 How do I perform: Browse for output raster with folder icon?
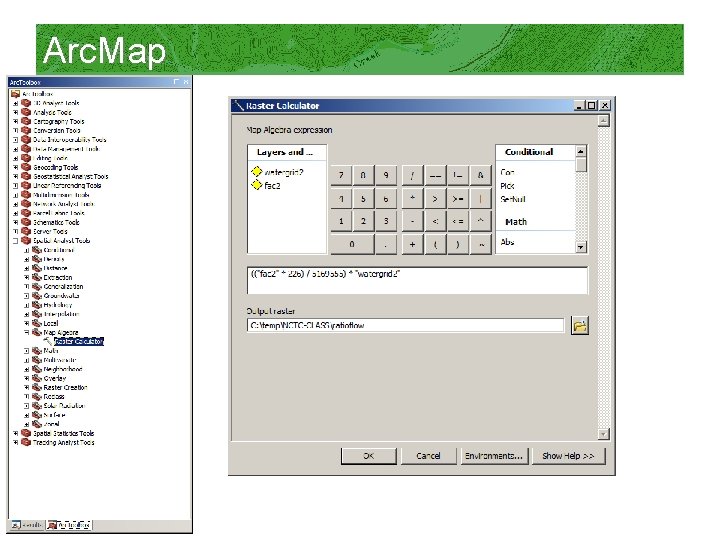(x=580, y=326)
